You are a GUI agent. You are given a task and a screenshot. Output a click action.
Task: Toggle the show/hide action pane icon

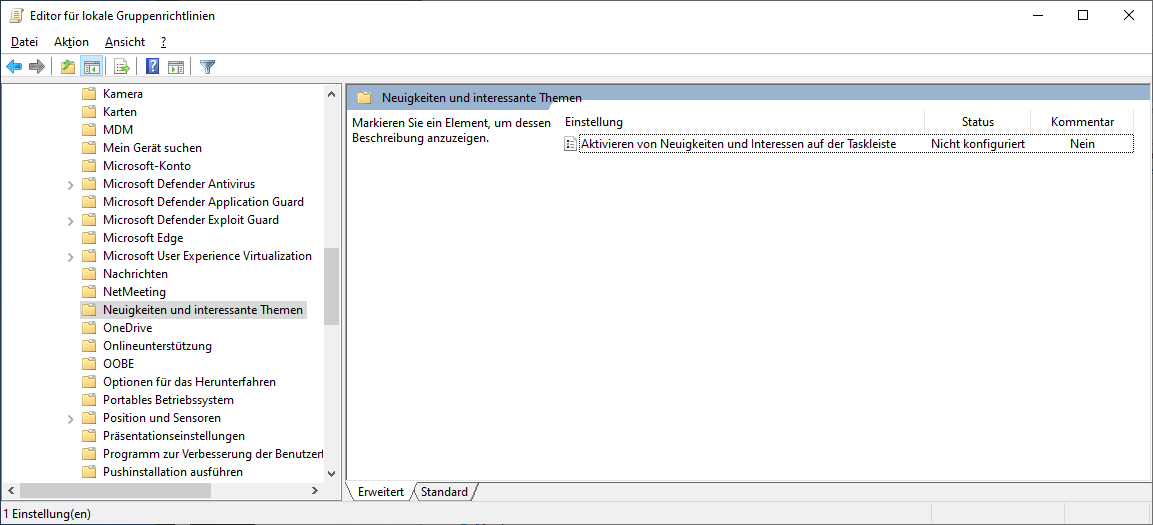[176, 67]
